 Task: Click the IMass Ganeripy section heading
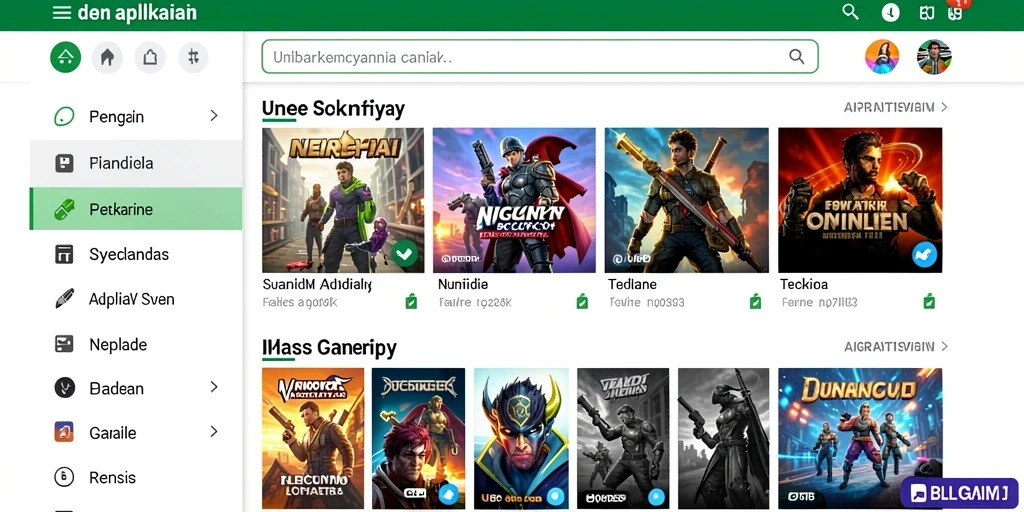[329, 348]
